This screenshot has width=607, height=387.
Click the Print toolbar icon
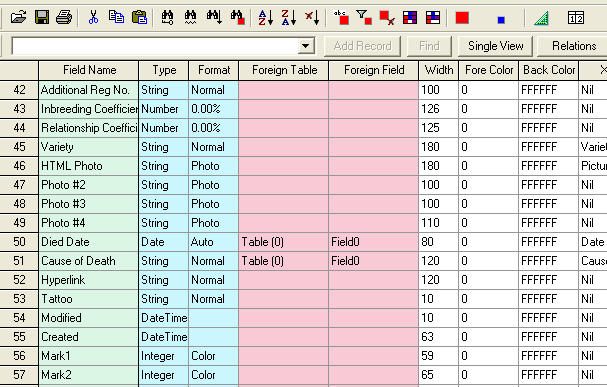pyautogui.click(x=64, y=17)
